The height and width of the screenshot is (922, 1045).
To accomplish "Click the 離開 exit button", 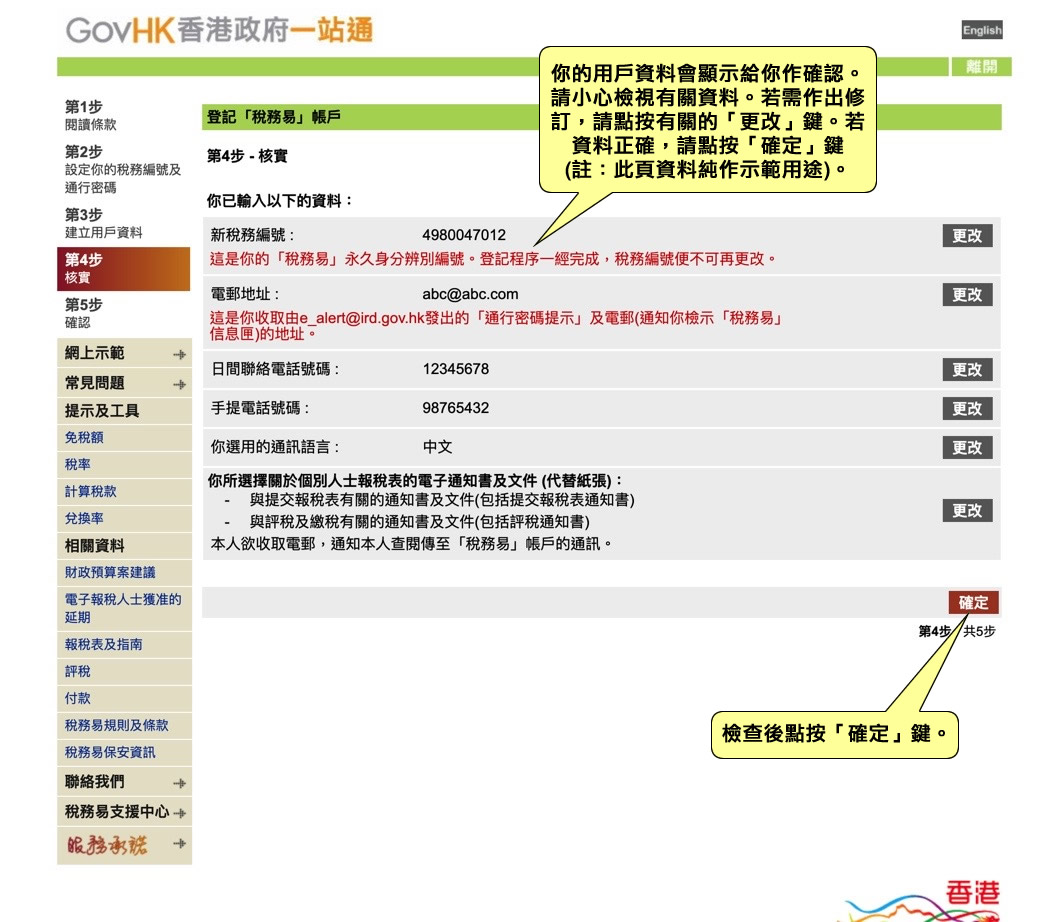I will (x=981, y=66).
